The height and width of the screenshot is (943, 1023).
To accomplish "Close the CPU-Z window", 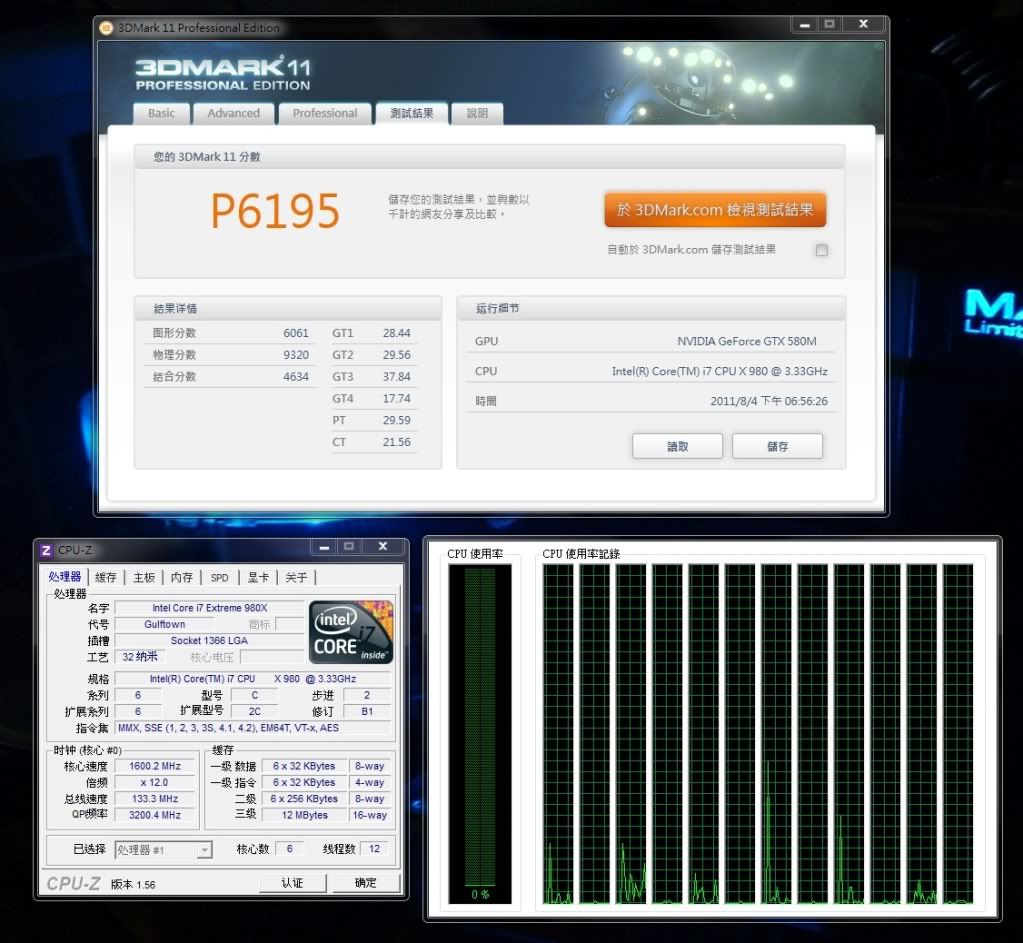I will click(383, 546).
